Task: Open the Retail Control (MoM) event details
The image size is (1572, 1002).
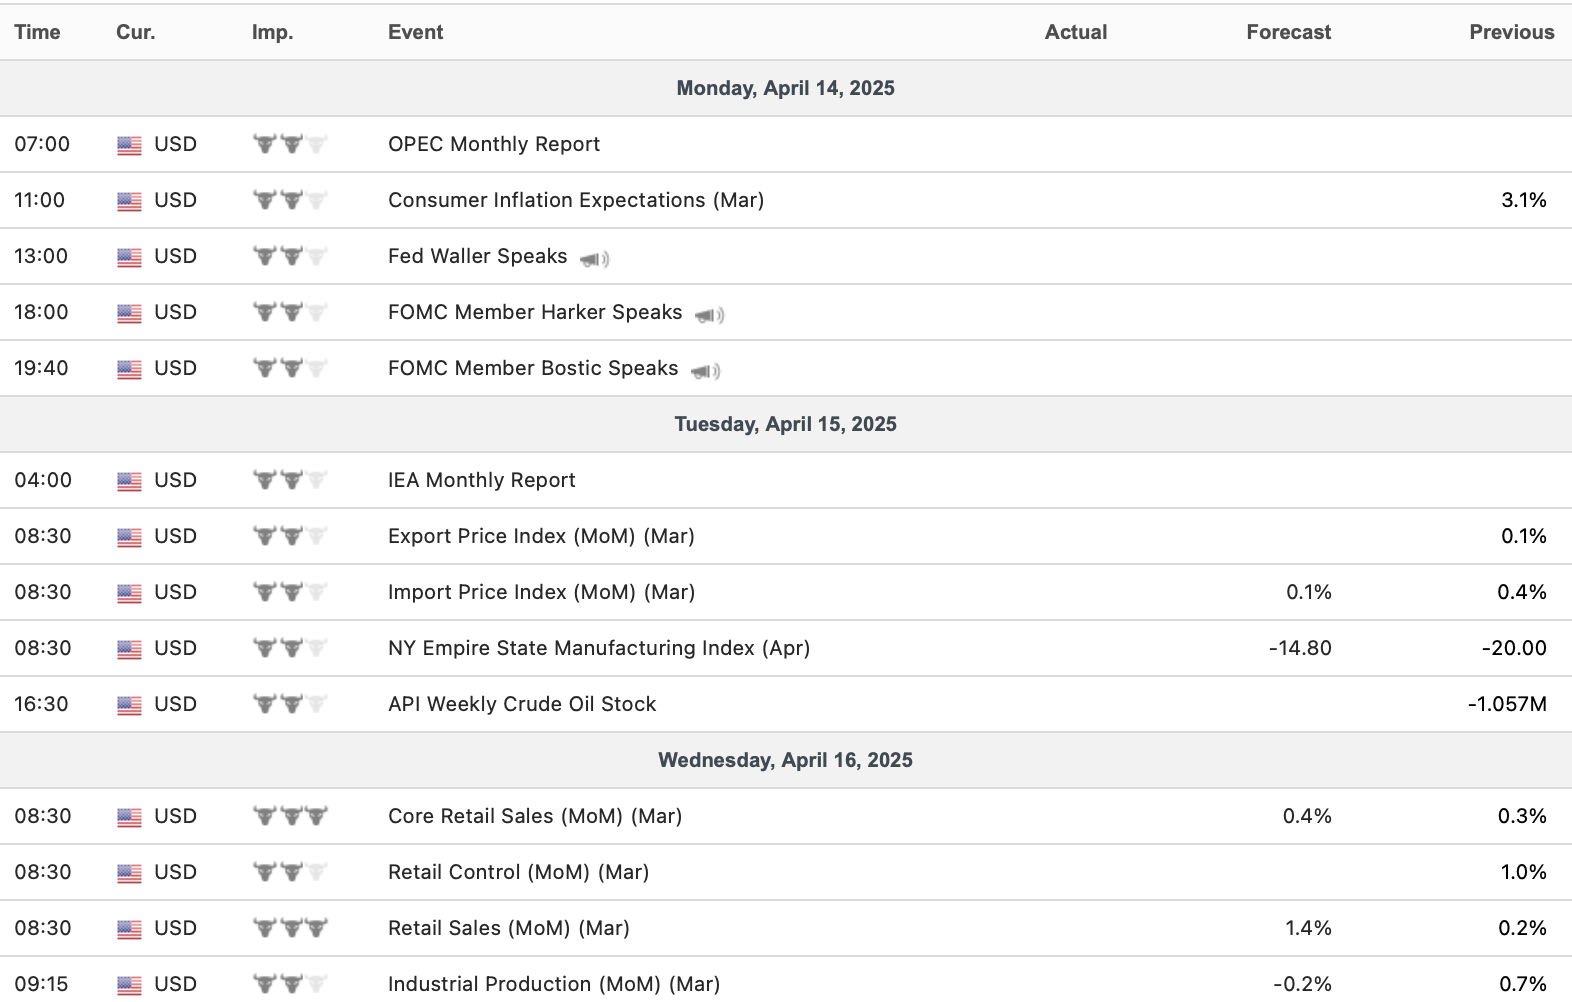Action: click(x=518, y=872)
